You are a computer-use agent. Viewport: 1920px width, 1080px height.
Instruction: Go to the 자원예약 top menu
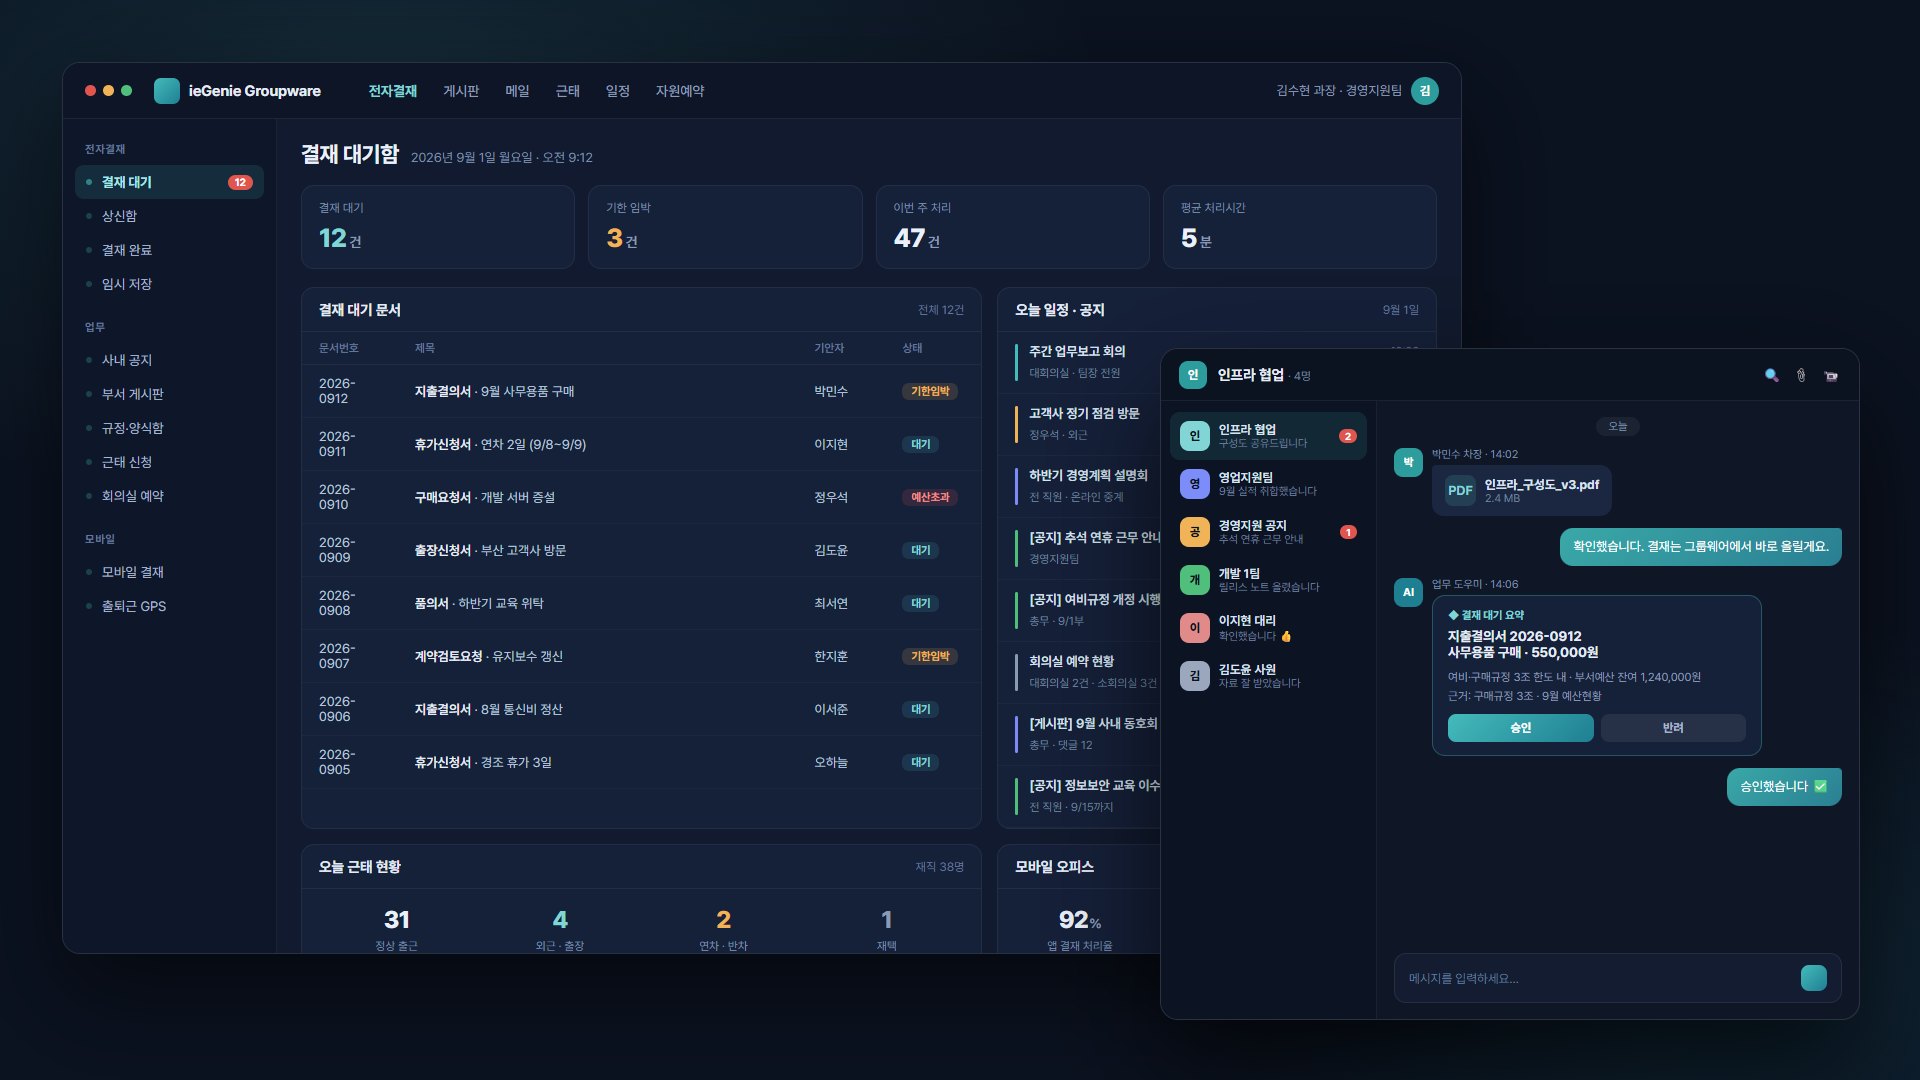click(x=680, y=91)
